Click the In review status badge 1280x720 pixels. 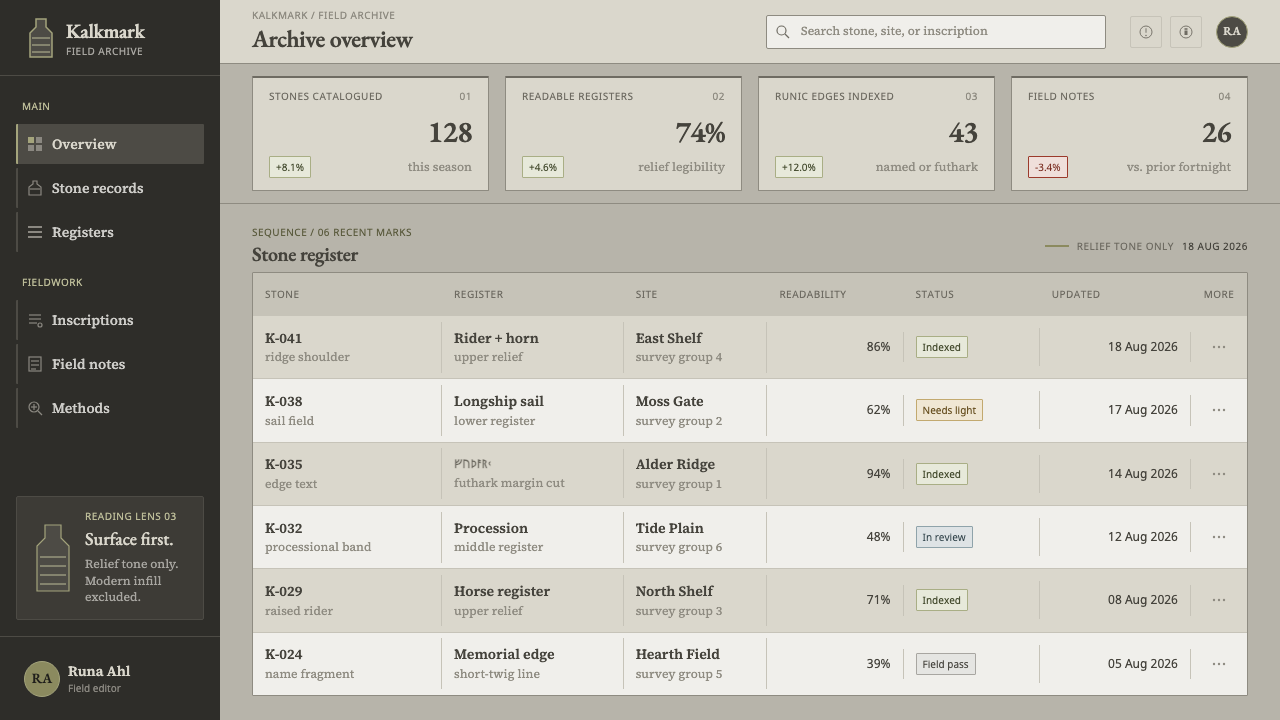pos(944,537)
